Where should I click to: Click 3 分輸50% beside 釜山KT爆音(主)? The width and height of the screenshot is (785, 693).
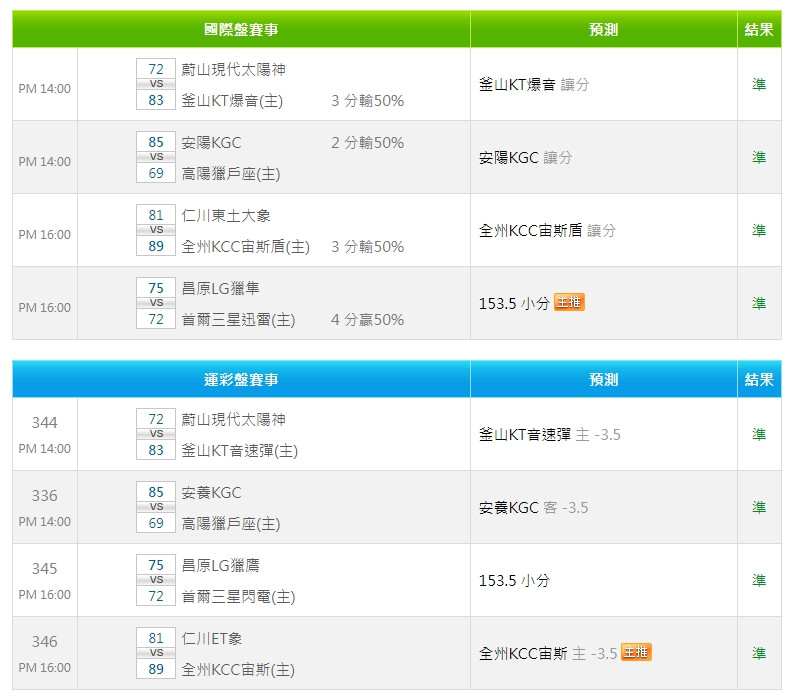[367, 101]
